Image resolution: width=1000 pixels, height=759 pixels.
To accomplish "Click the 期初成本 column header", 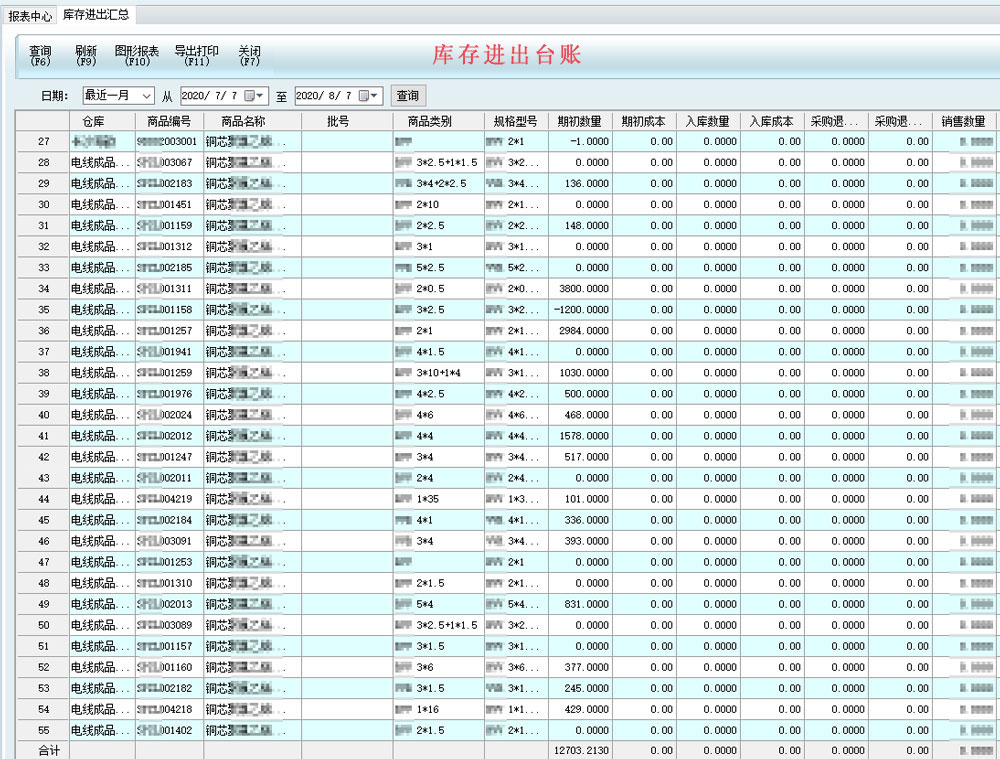I will tap(644, 121).
